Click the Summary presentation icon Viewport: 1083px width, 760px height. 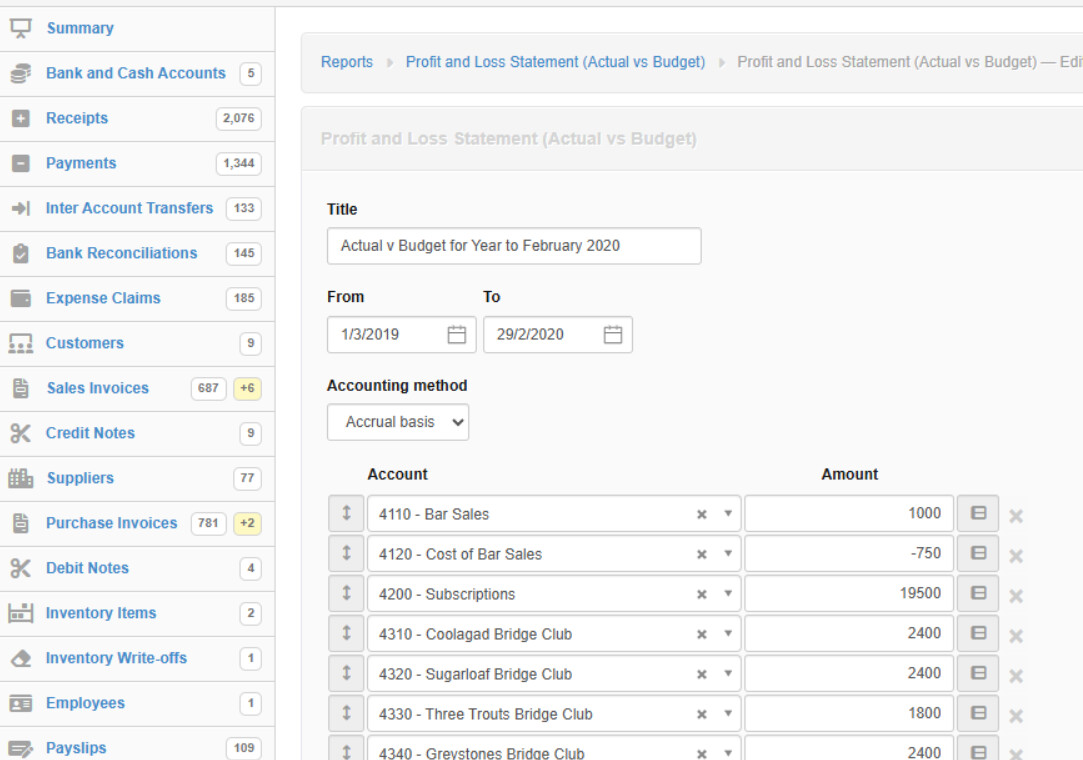coord(21,28)
